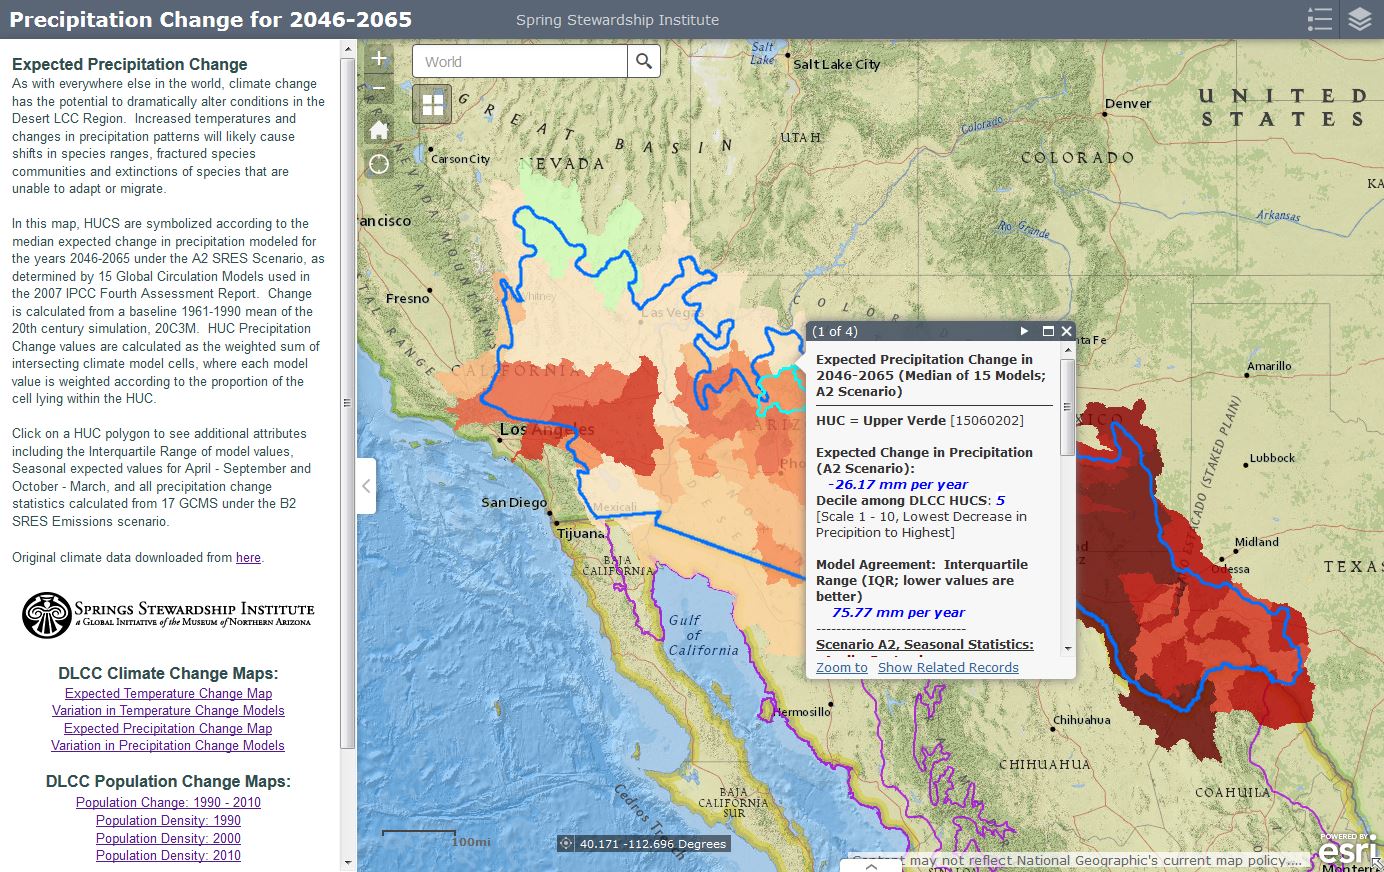Click the 'Chihuahua' city label

(x=1082, y=720)
